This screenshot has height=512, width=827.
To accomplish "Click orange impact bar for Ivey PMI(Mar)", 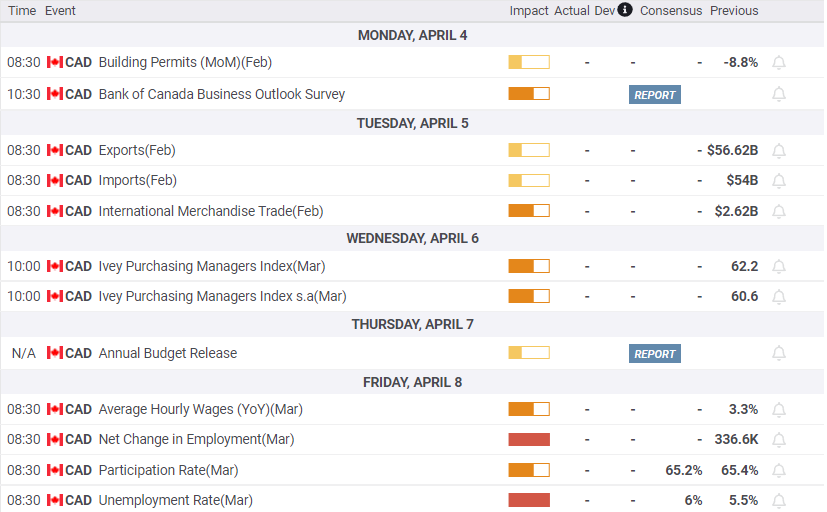I will pos(529,266).
